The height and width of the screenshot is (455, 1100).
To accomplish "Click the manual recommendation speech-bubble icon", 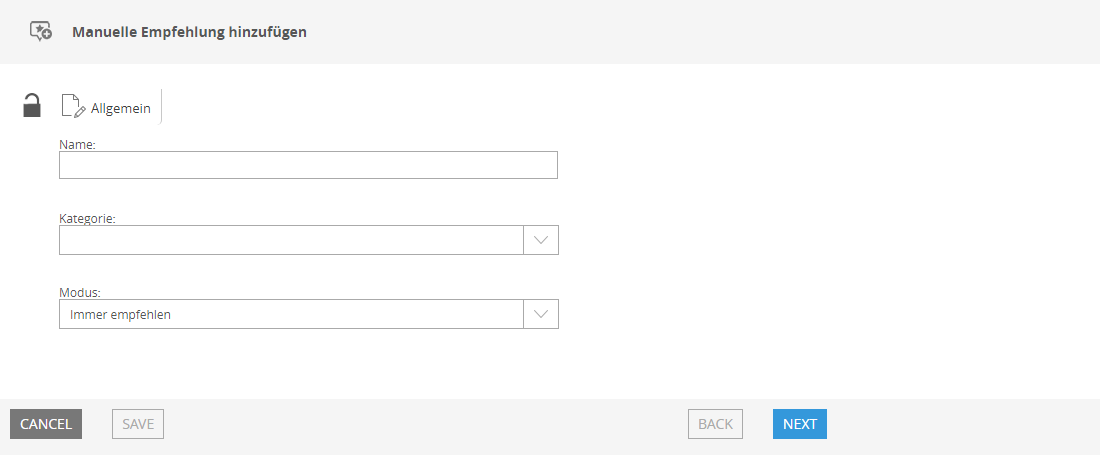I will (x=40, y=32).
